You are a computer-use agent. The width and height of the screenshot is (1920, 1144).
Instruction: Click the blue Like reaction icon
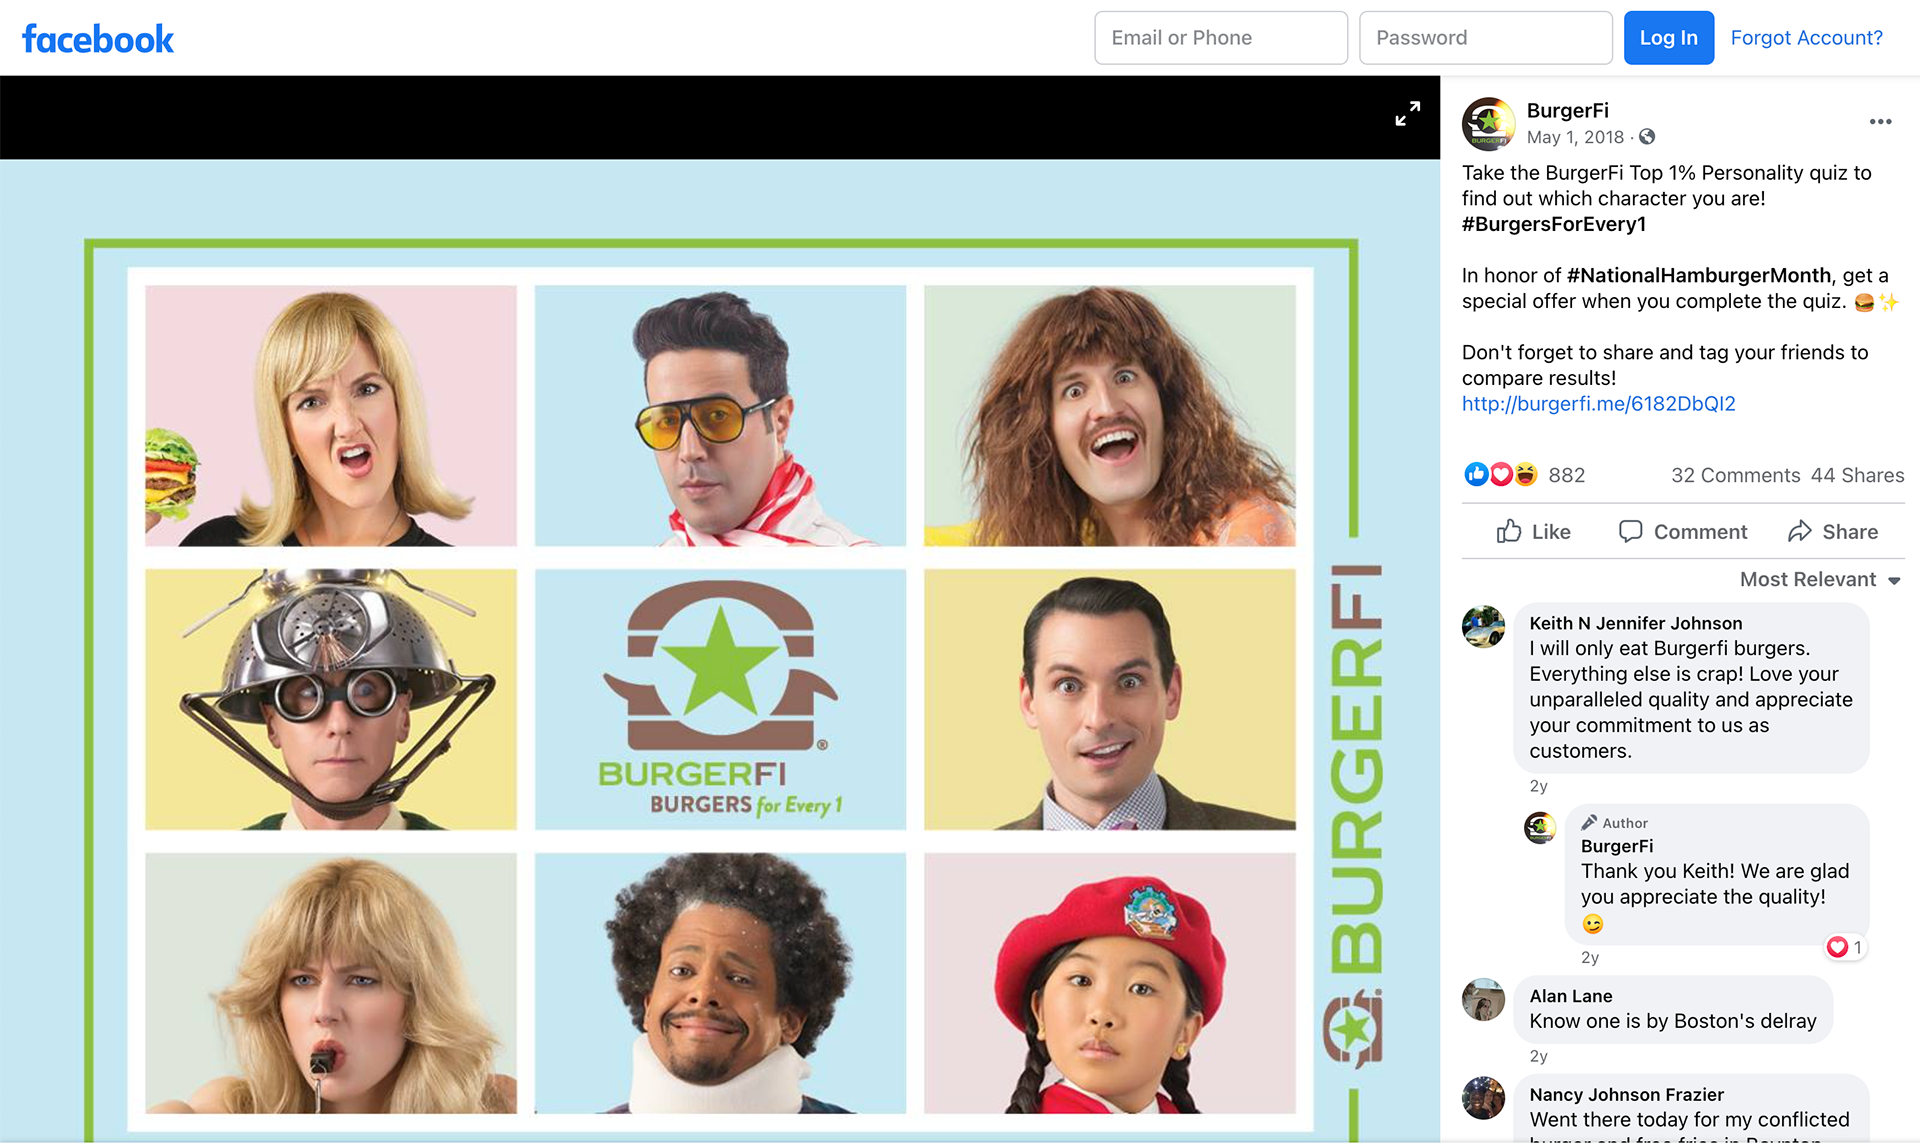[1475, 474]
